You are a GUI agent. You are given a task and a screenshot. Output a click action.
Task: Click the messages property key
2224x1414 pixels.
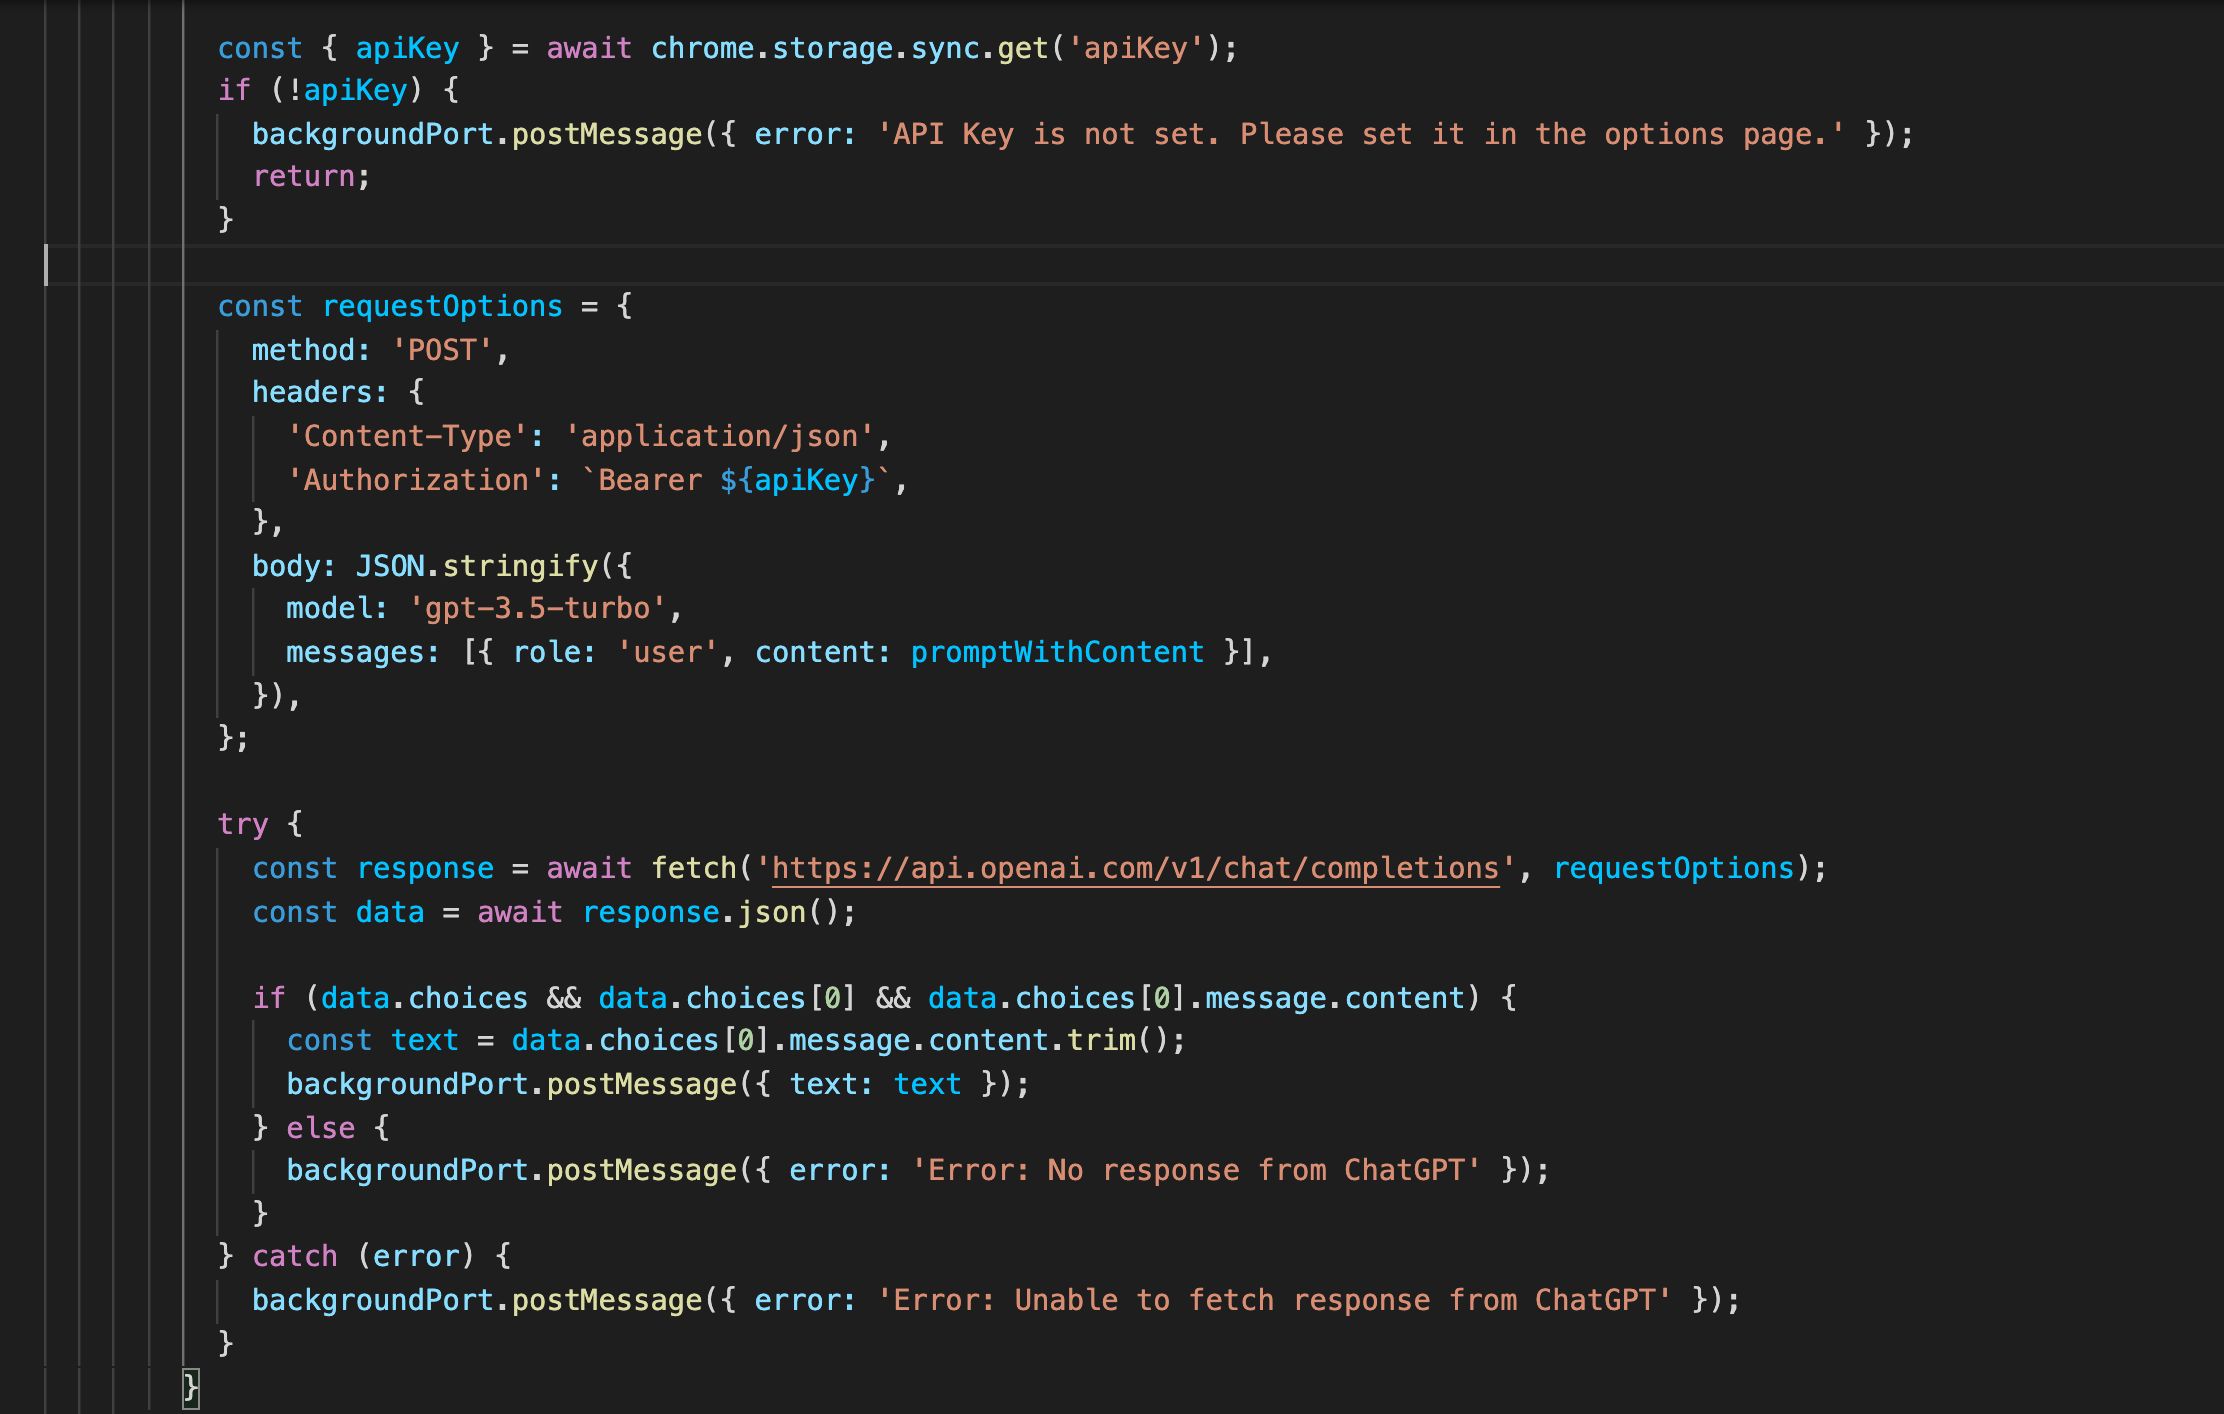(x=355, y=652)
